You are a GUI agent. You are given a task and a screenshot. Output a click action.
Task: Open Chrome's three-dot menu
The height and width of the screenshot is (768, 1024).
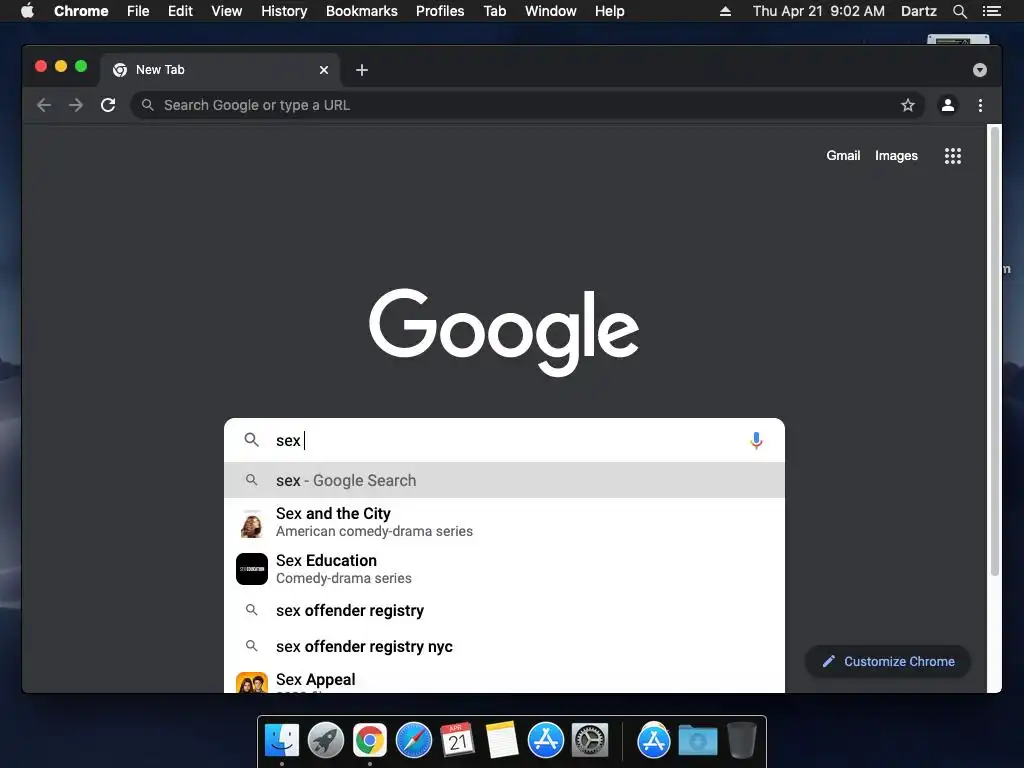pos(980,105)
